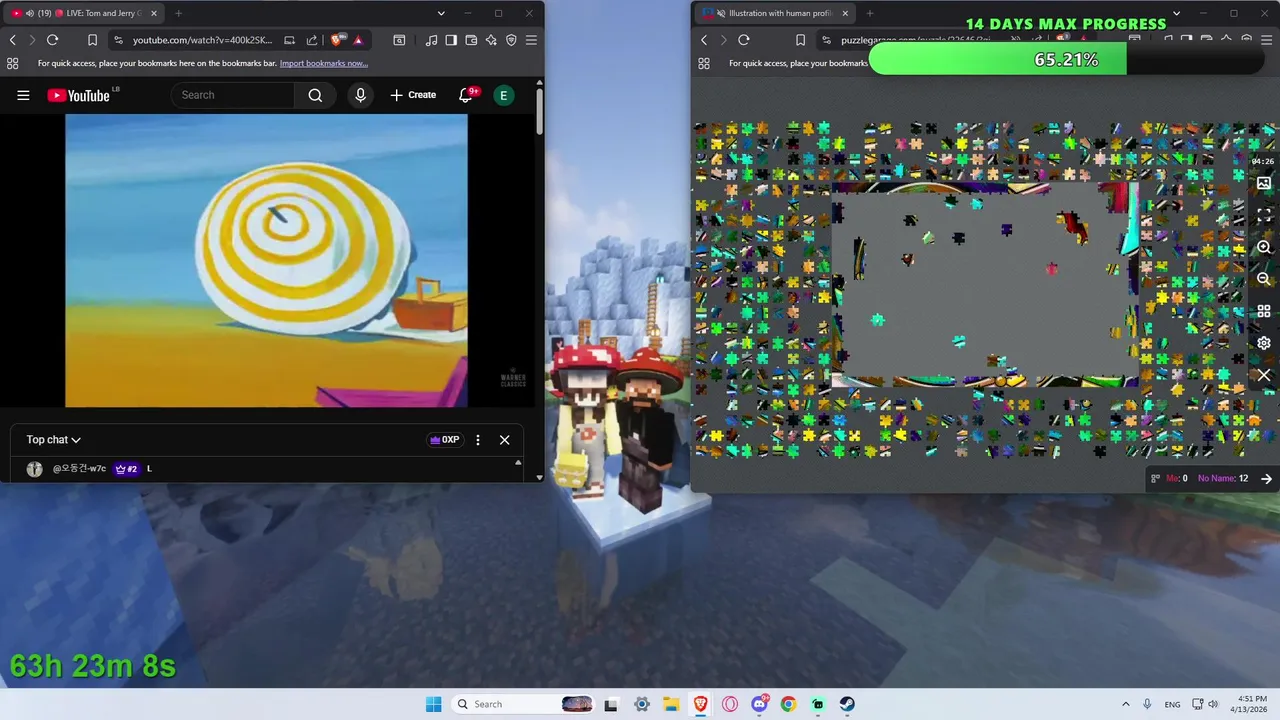1280x720 pixels.
Task: Bookmark the puzzle page
Action: pyautogui.click(x=800, y=40)
